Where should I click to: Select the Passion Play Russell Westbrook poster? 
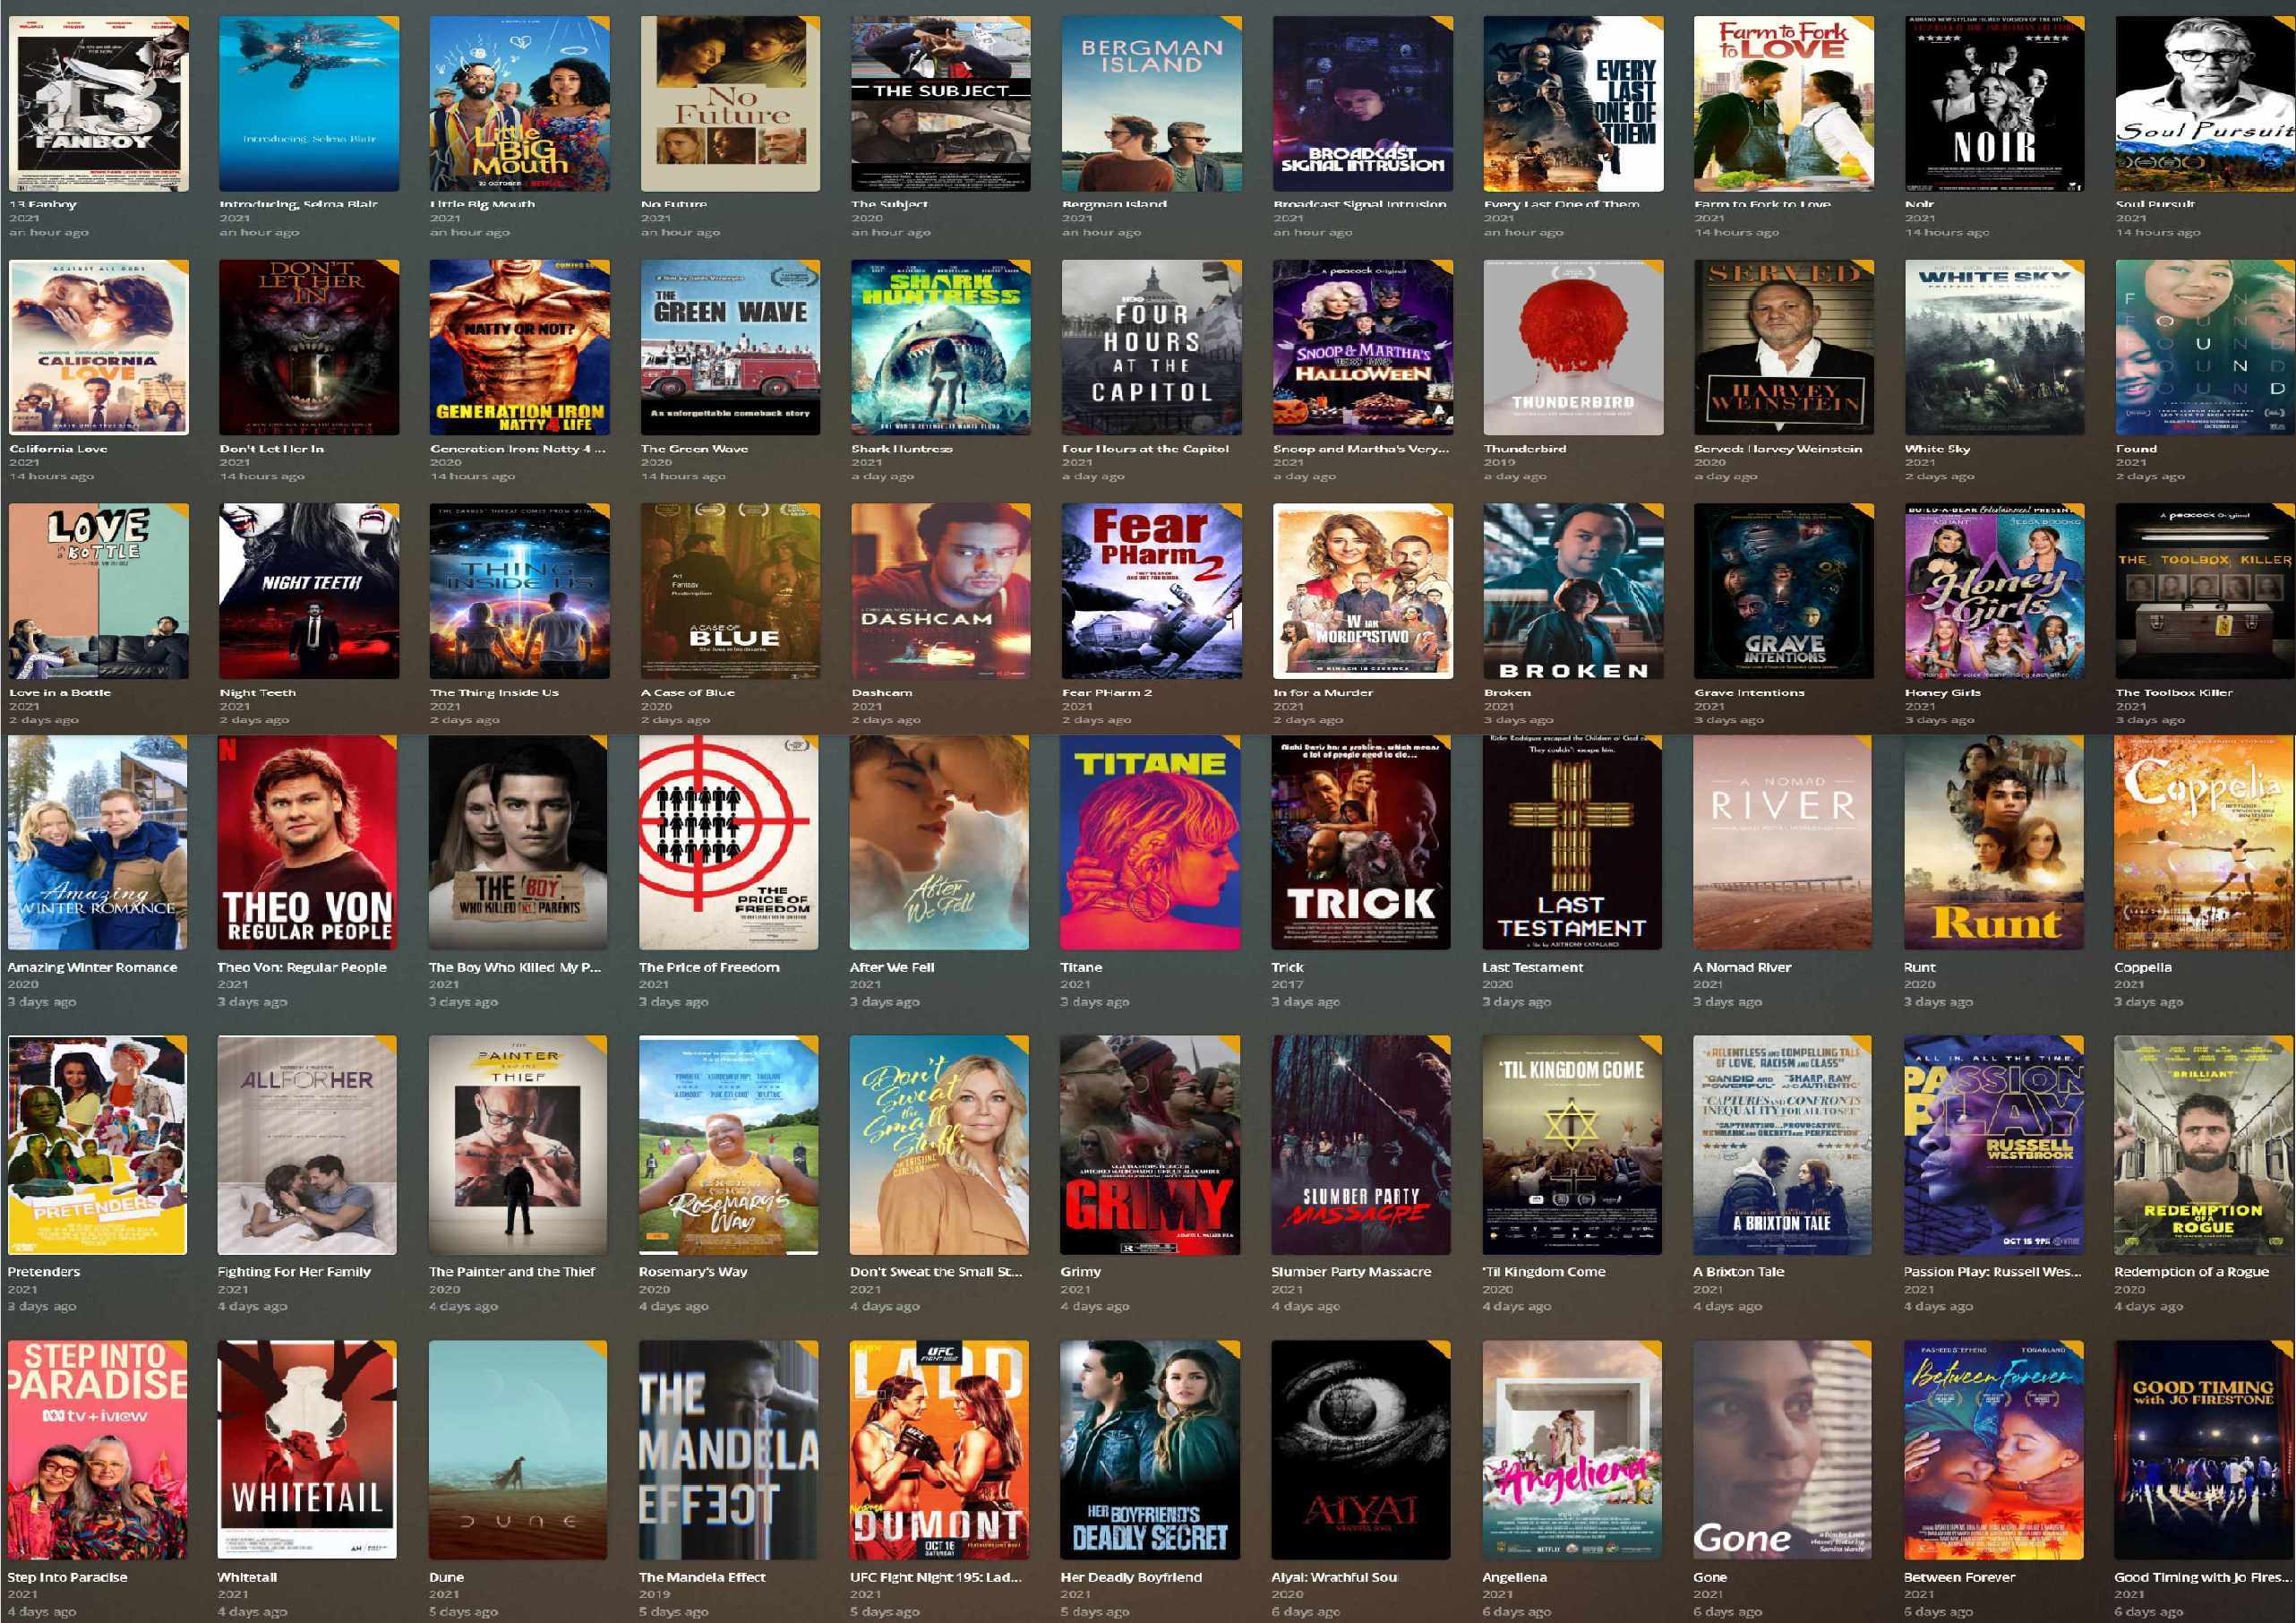1993,1144
